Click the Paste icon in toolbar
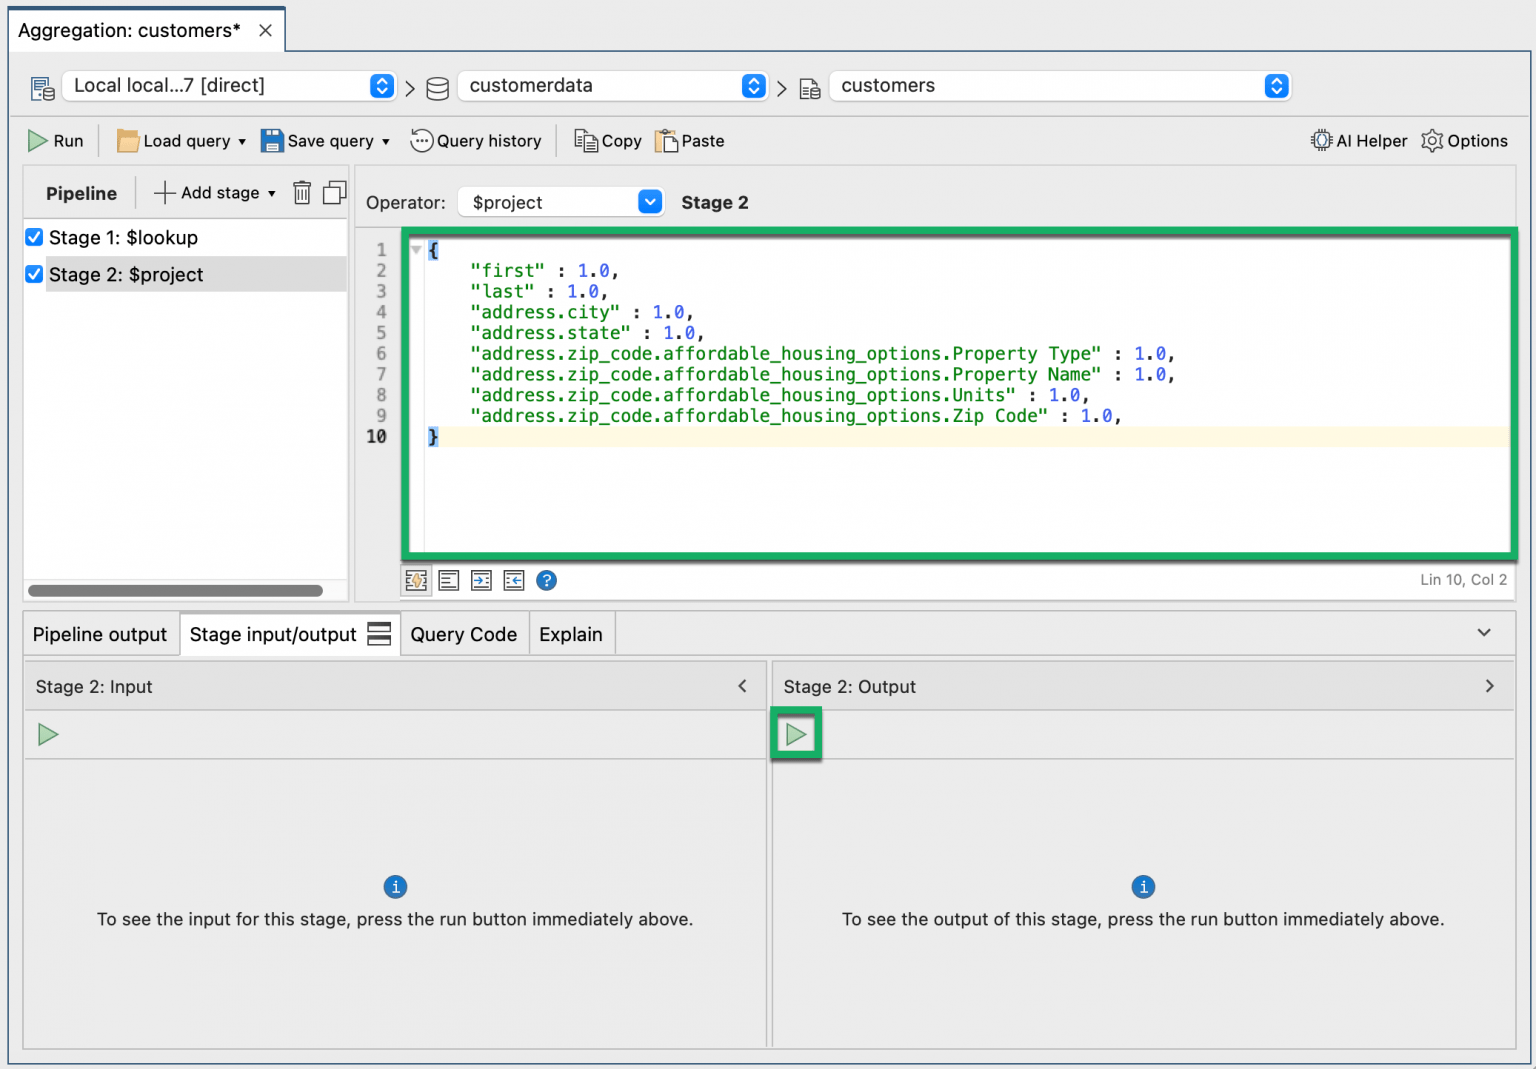The image size is (1536, 1069). [688, 140]
